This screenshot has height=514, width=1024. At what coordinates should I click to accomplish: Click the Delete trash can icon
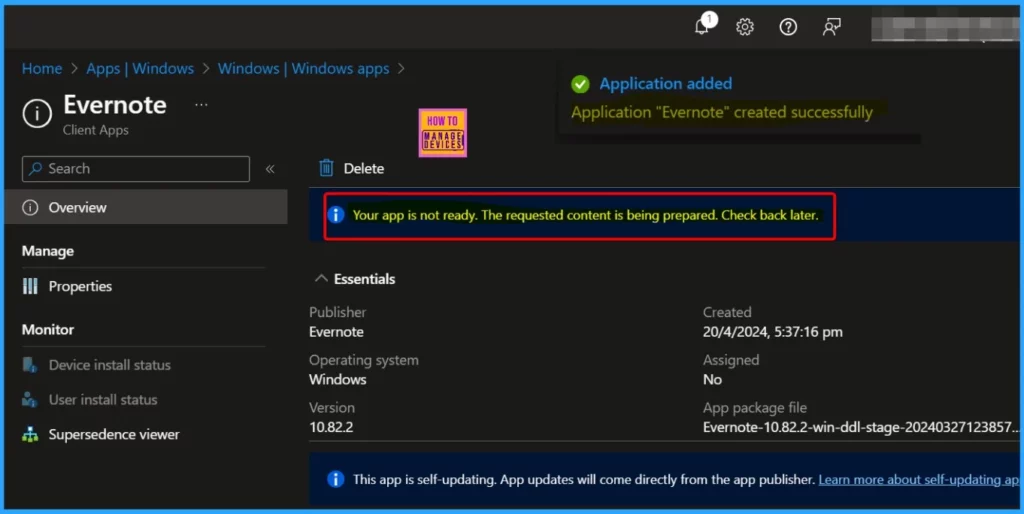point(326,169)
